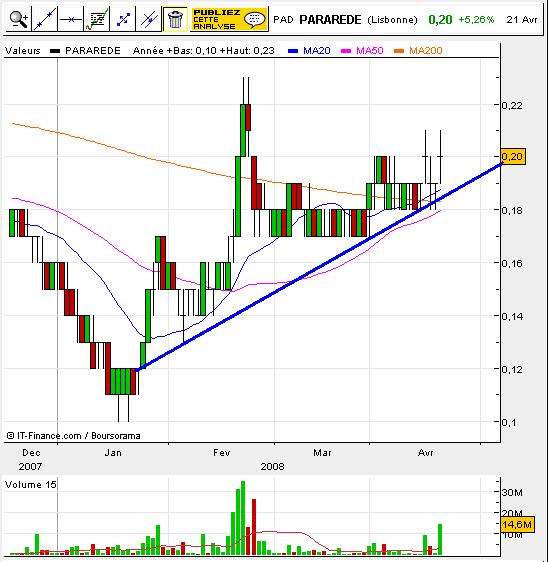
Task: Click the Année +Bas: 0,10 +Haut: 0,23 text
Action: click(x=204, y=51)
